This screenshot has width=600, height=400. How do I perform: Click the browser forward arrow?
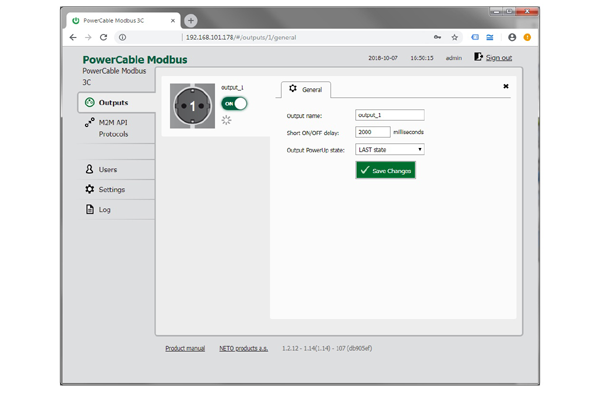[x=88, y=38]
